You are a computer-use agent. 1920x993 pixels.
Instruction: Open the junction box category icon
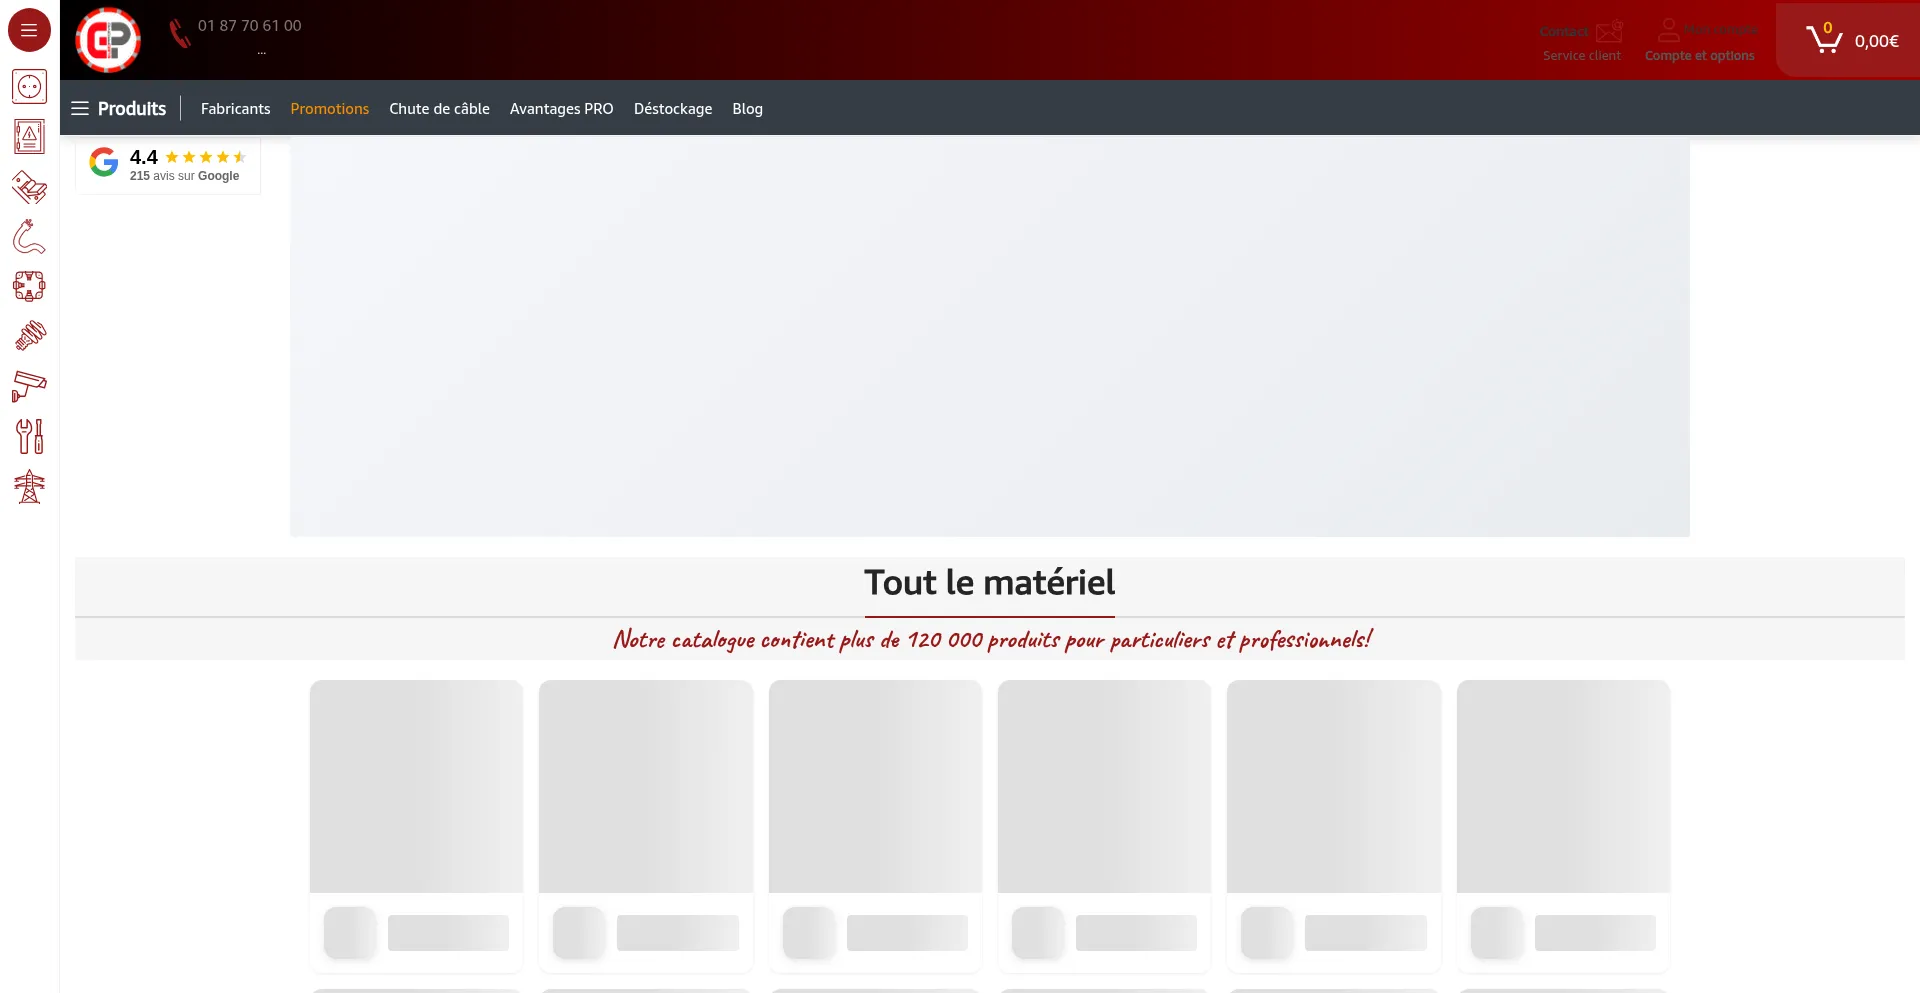(x=29, y=287)
